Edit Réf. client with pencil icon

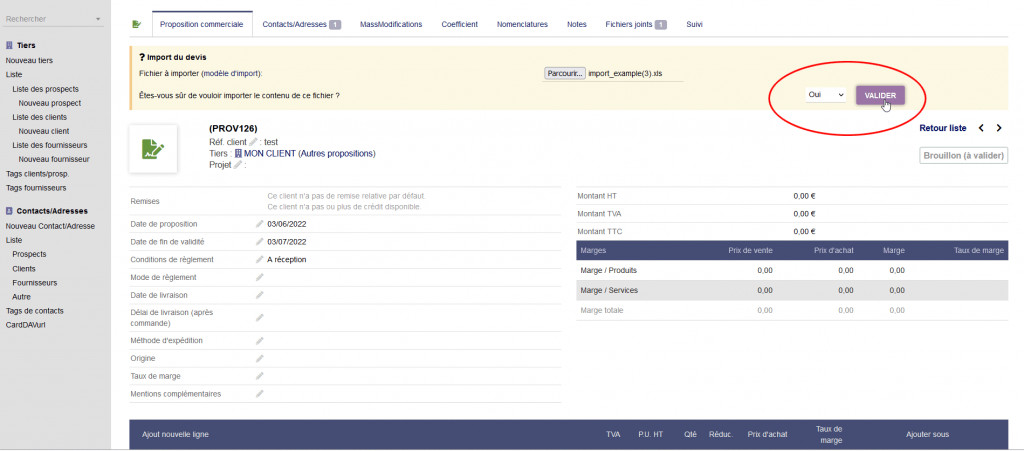click(253, 142)
